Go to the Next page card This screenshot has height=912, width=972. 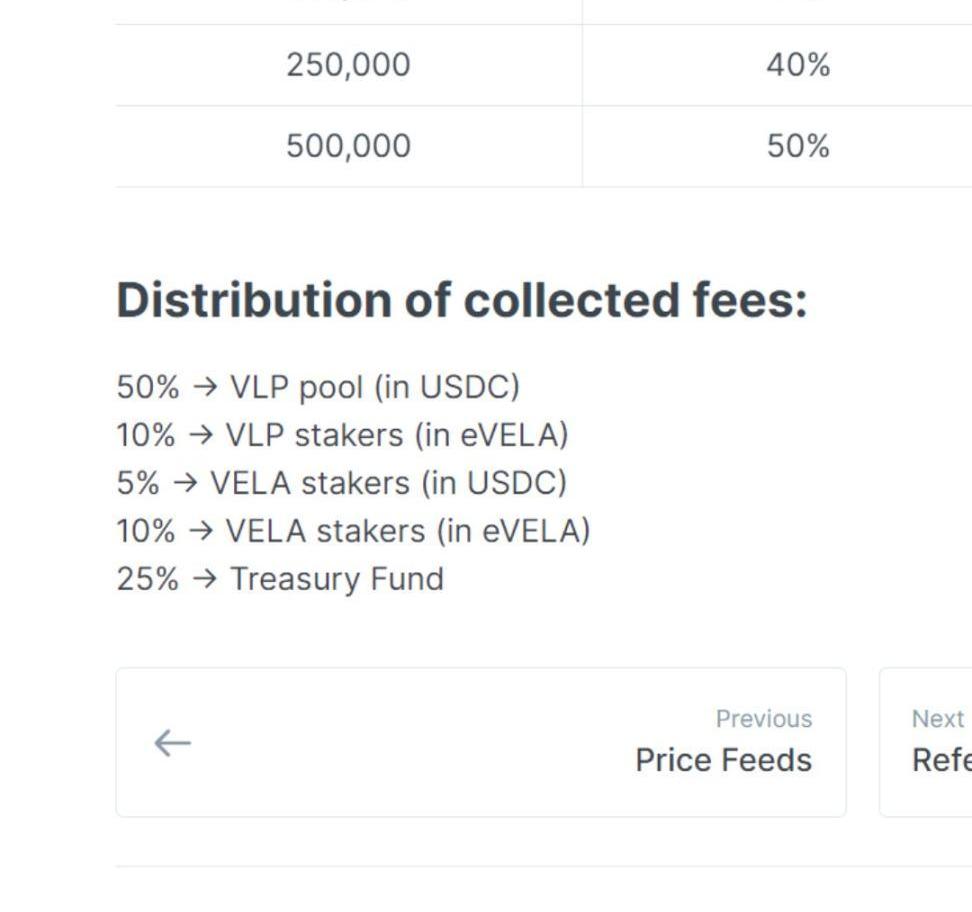point(926,742)
